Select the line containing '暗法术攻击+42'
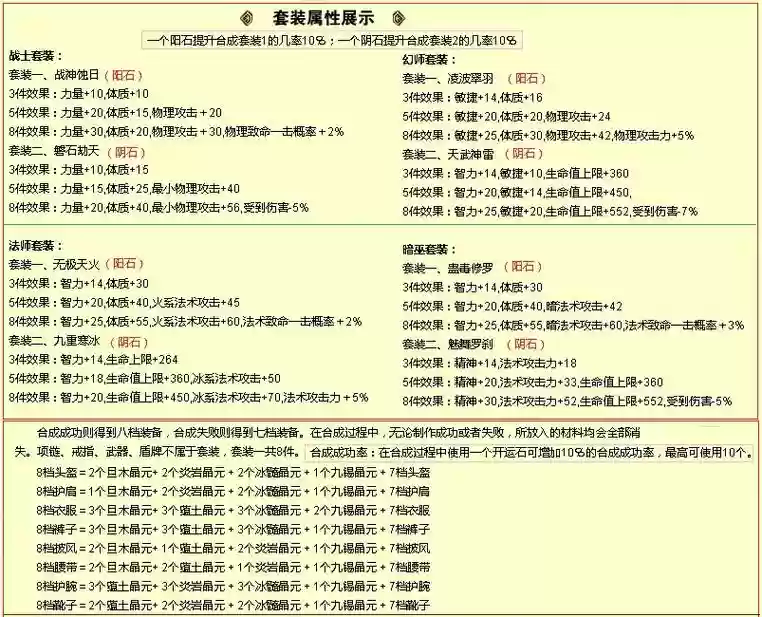762x617 pixels. coord(512,306)
